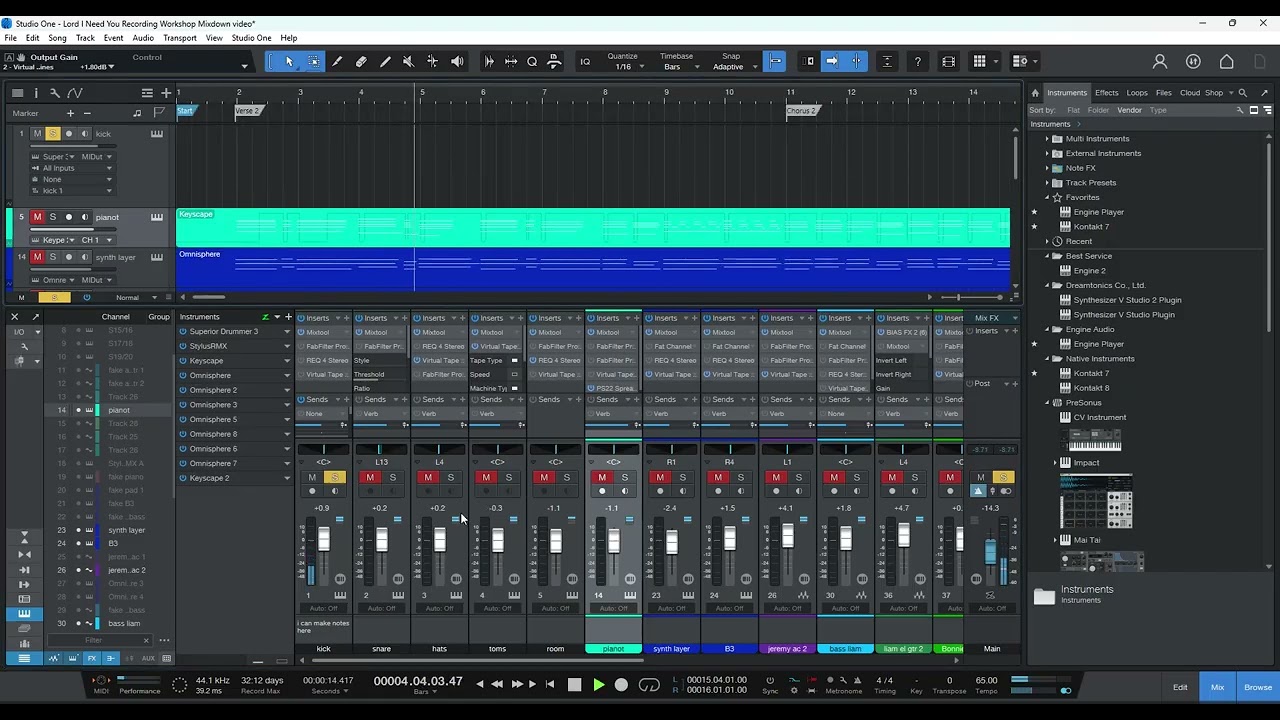
Task: Arm record on synth layer track
Action: (x=69, y=257)
